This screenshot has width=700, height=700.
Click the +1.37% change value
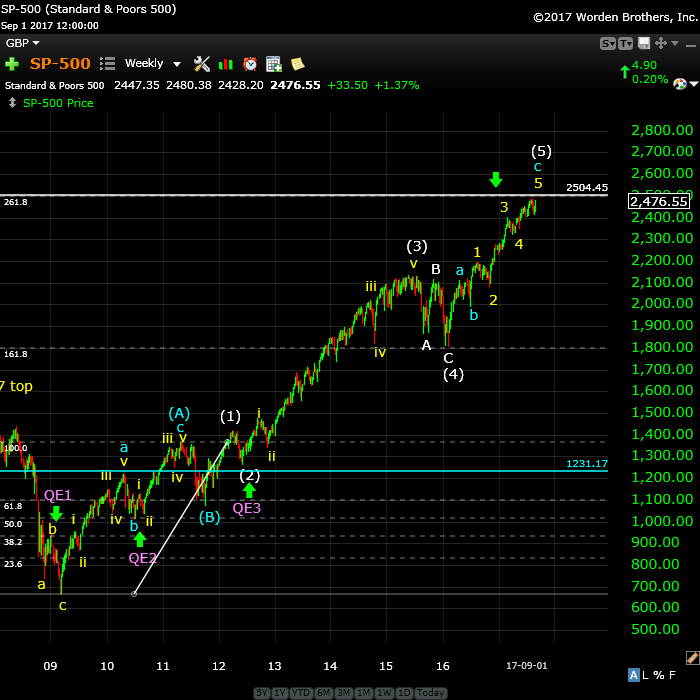(396, 85)
